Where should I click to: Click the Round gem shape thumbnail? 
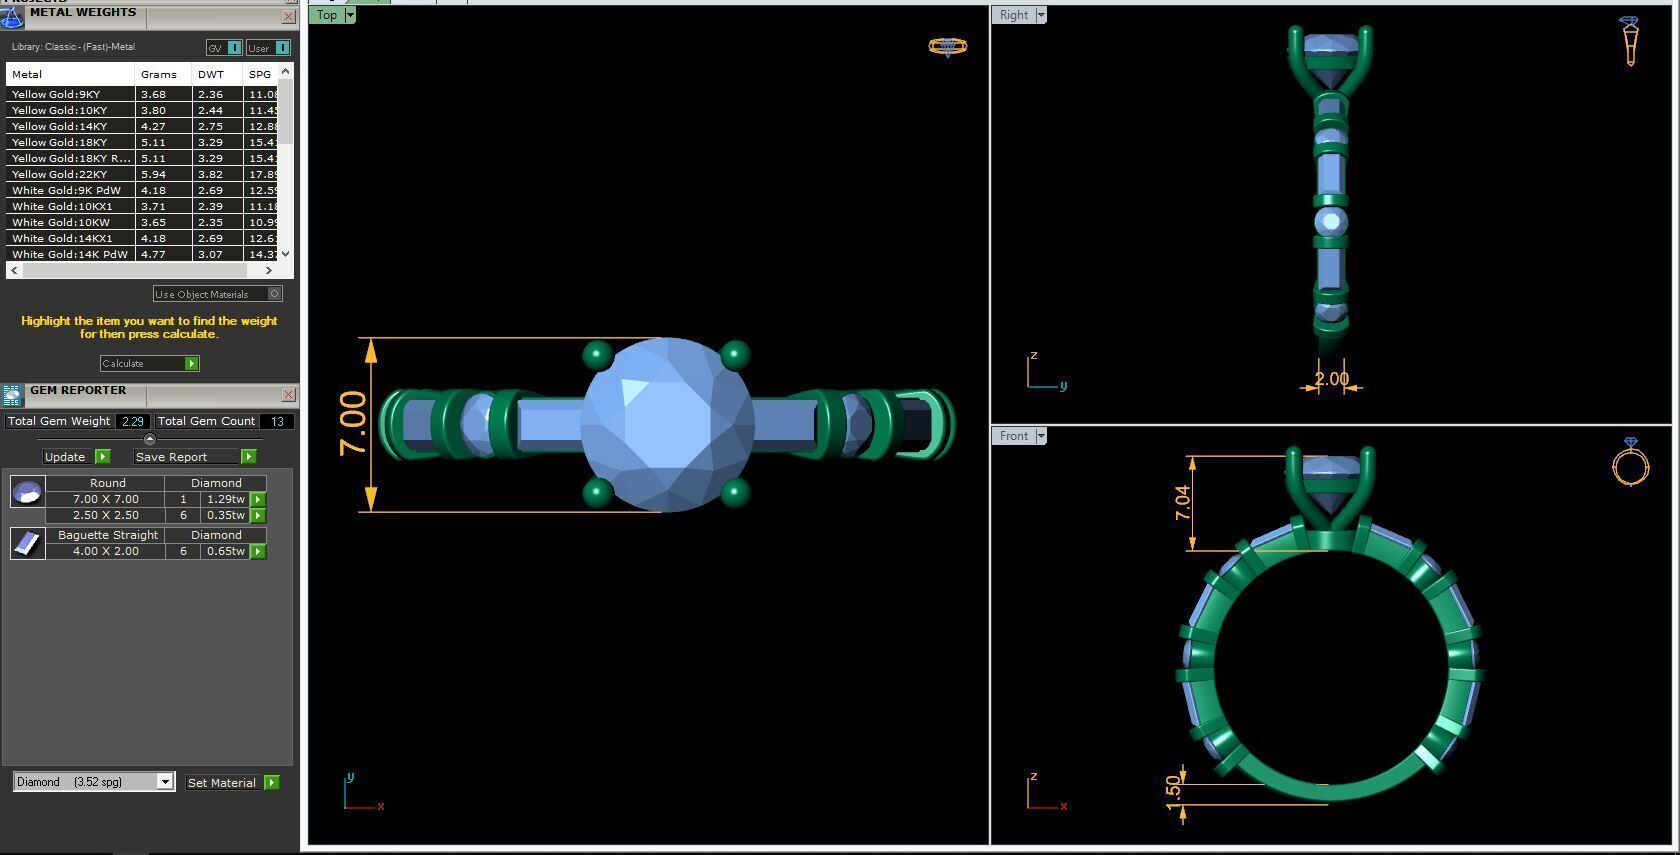pos(27,491)
